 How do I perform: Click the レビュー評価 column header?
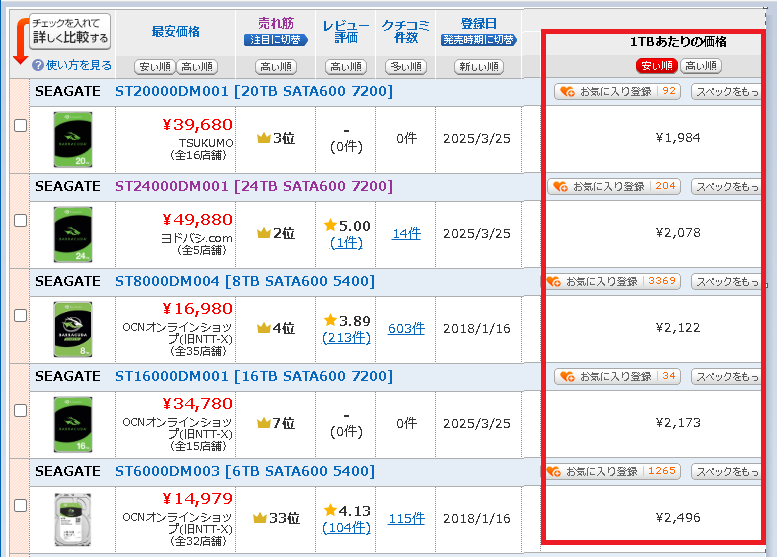point(346,31)
